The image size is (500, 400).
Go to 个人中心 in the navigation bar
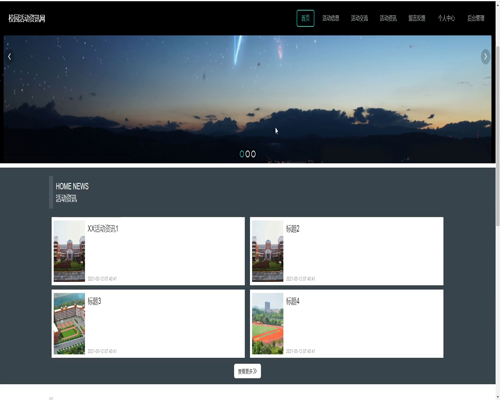[x=446, y=18]
